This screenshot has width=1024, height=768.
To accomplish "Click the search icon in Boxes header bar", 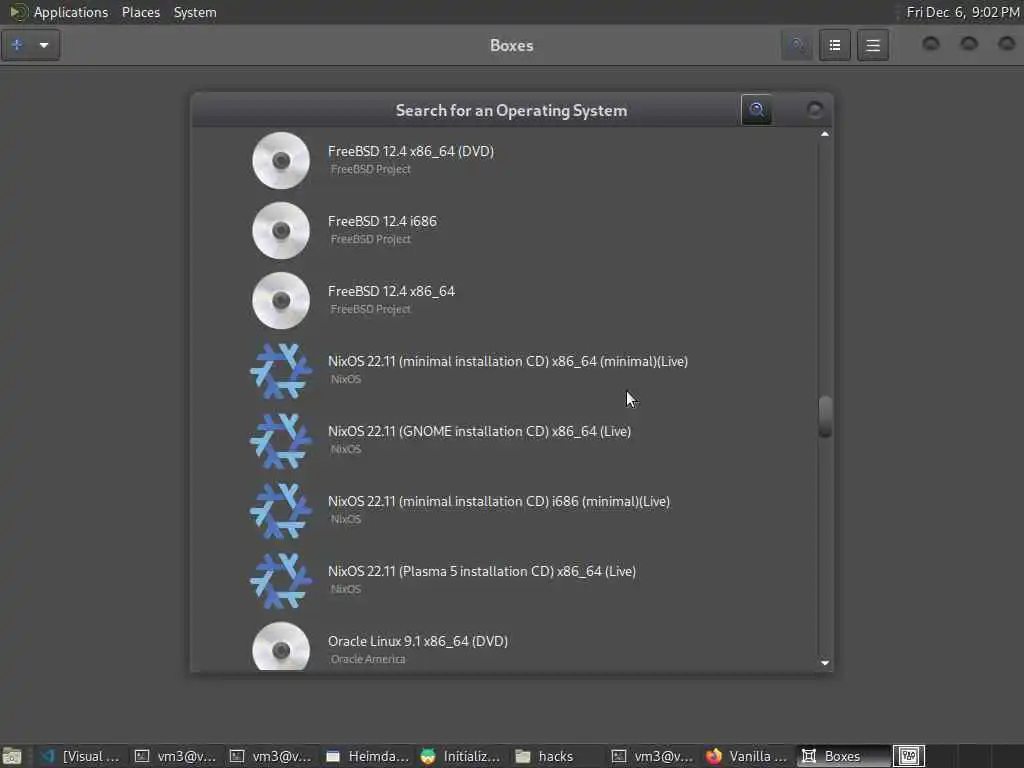I will click(797, 45).
